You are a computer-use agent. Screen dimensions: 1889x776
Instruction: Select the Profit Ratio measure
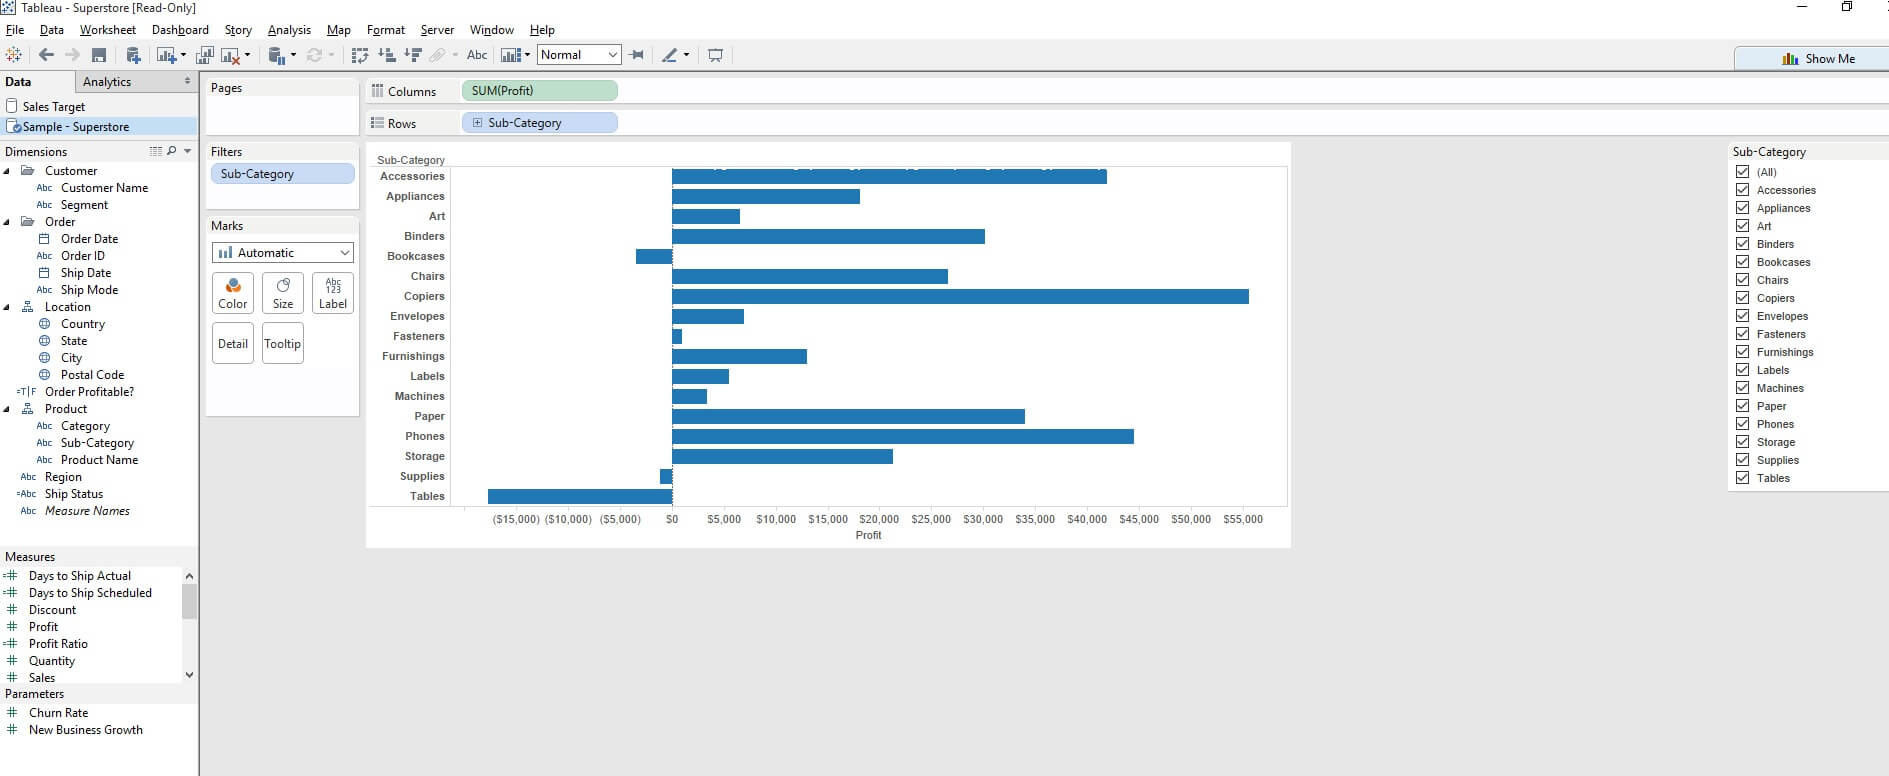(x=58, y=644)
